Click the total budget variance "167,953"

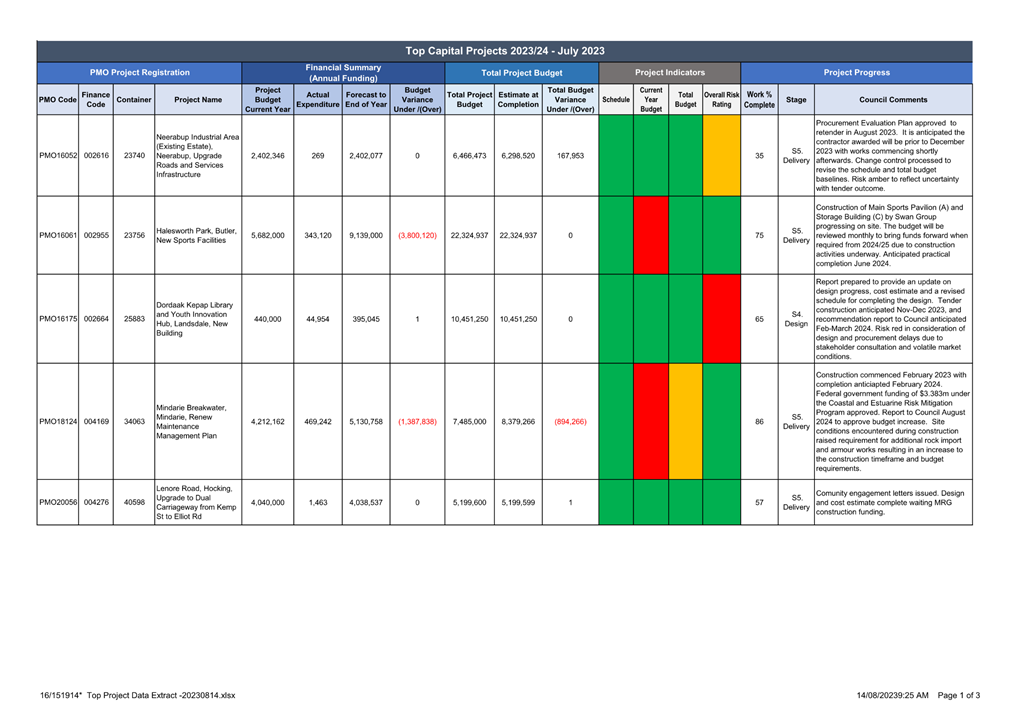tap(570, 156)
